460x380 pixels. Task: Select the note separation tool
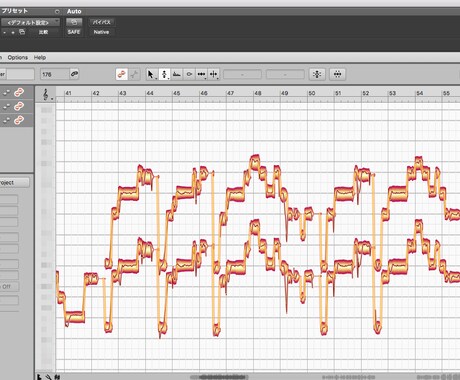(214, 74)
